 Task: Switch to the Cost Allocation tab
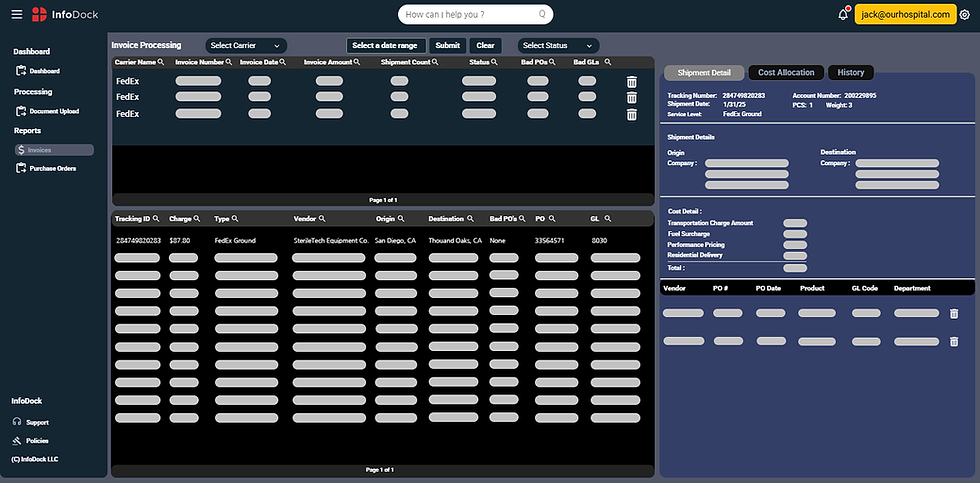tap(786, 72)
